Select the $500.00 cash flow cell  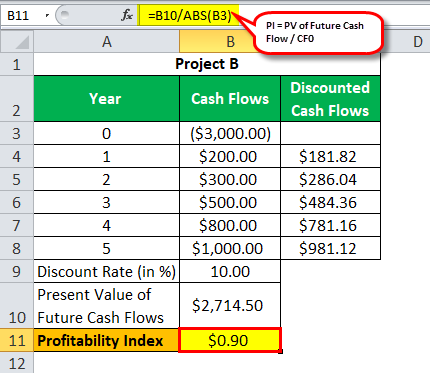(230, 202)
